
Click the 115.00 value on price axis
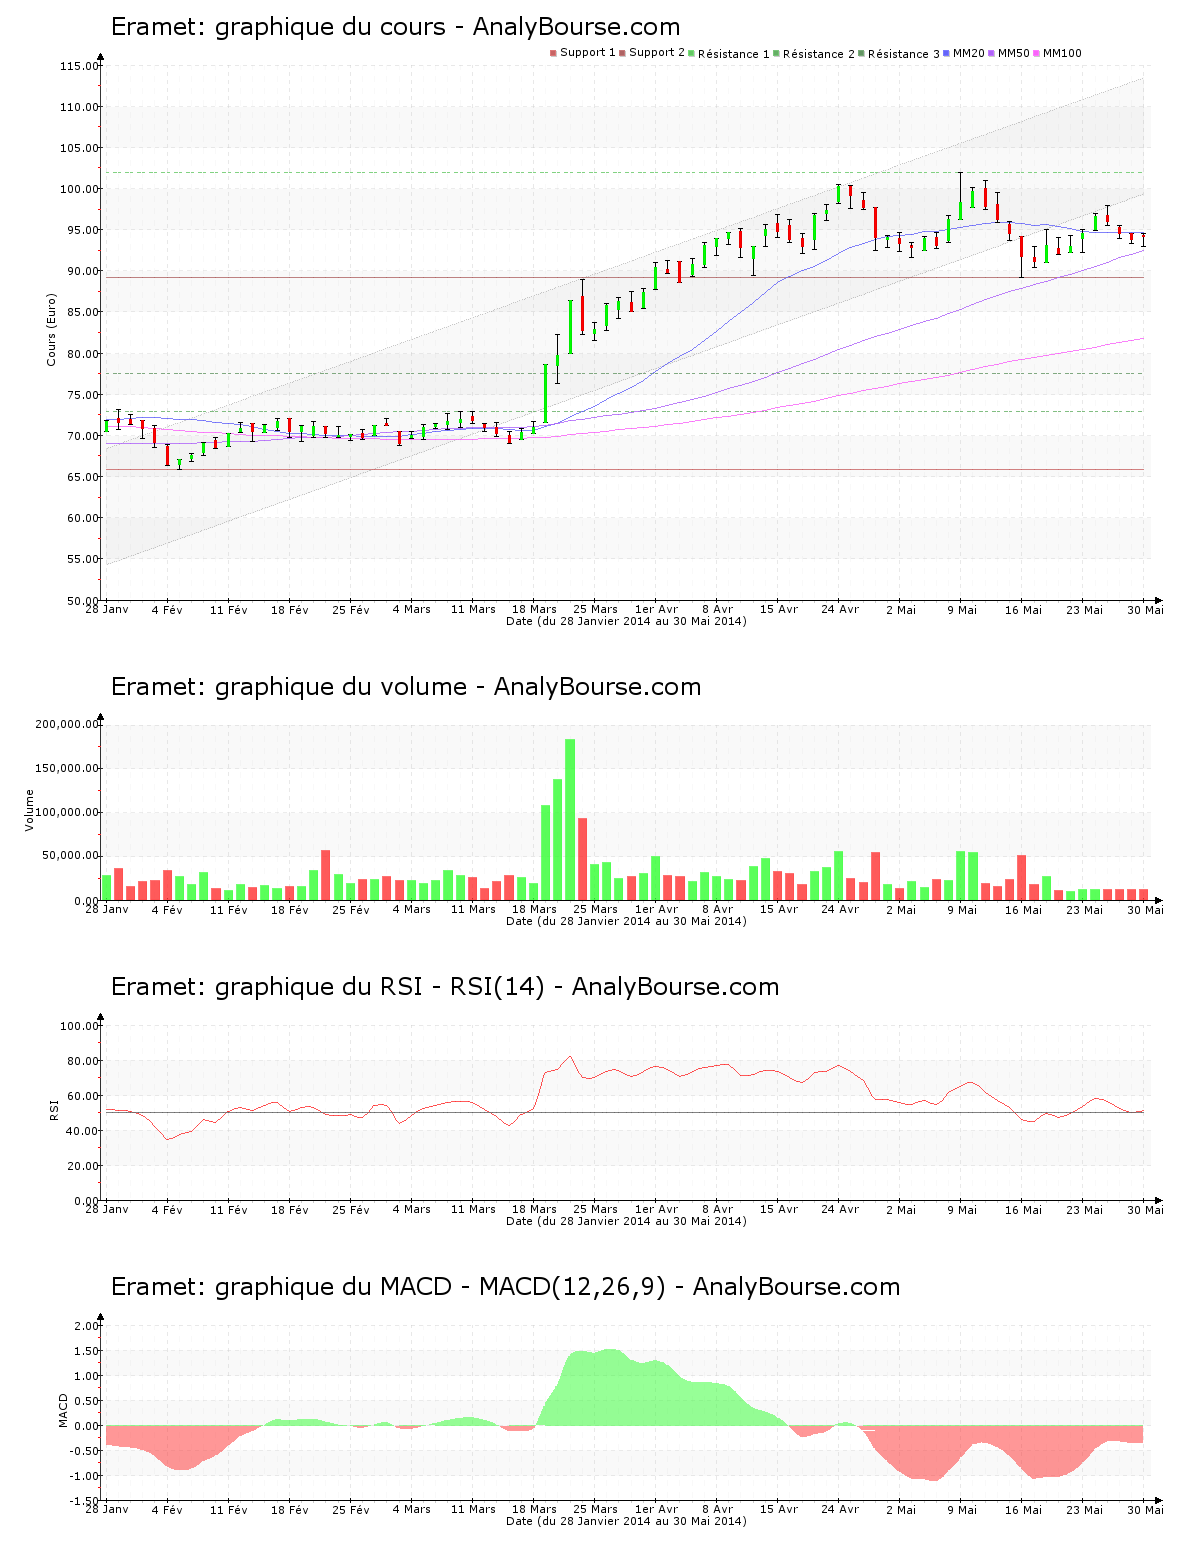coord(79,66)
